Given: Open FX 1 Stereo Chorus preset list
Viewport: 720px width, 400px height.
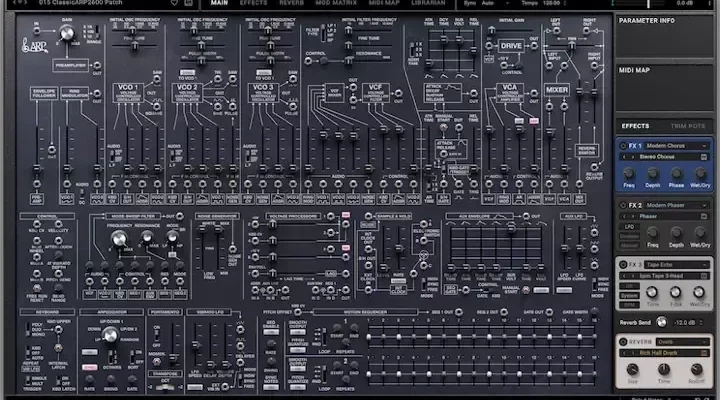Looking at the screenshot, I should pos(664,157).
